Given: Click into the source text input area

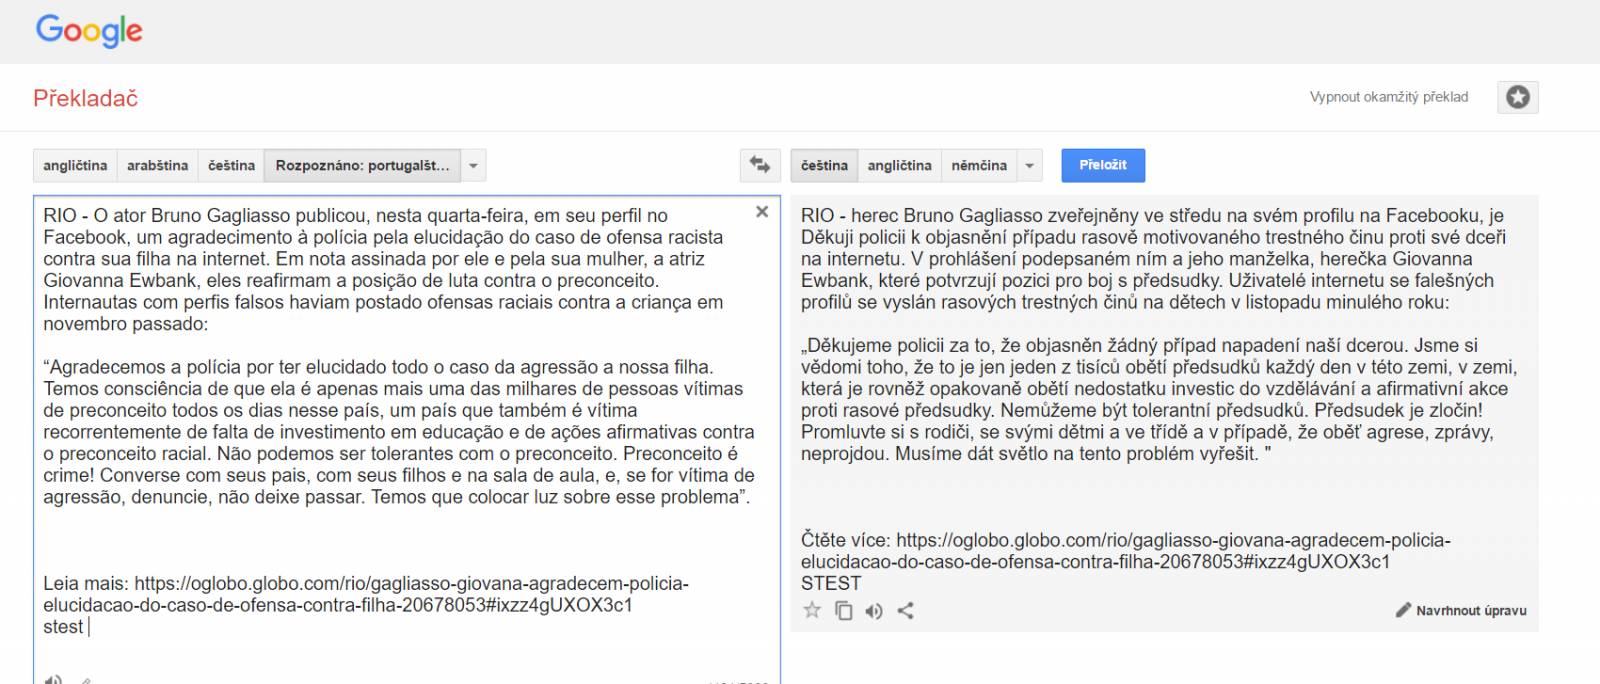Looking at the screenshot, I should (407, 440).
